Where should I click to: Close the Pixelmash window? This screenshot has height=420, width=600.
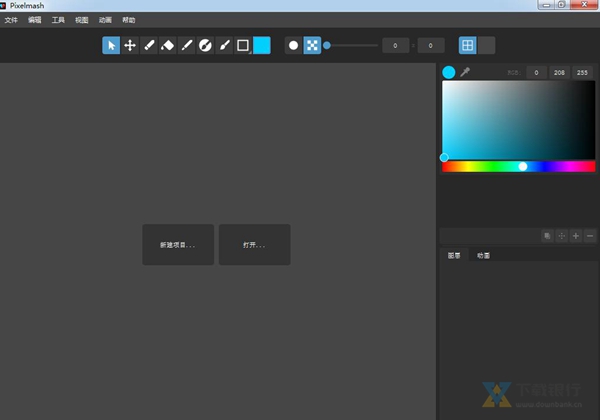(584, 5)
